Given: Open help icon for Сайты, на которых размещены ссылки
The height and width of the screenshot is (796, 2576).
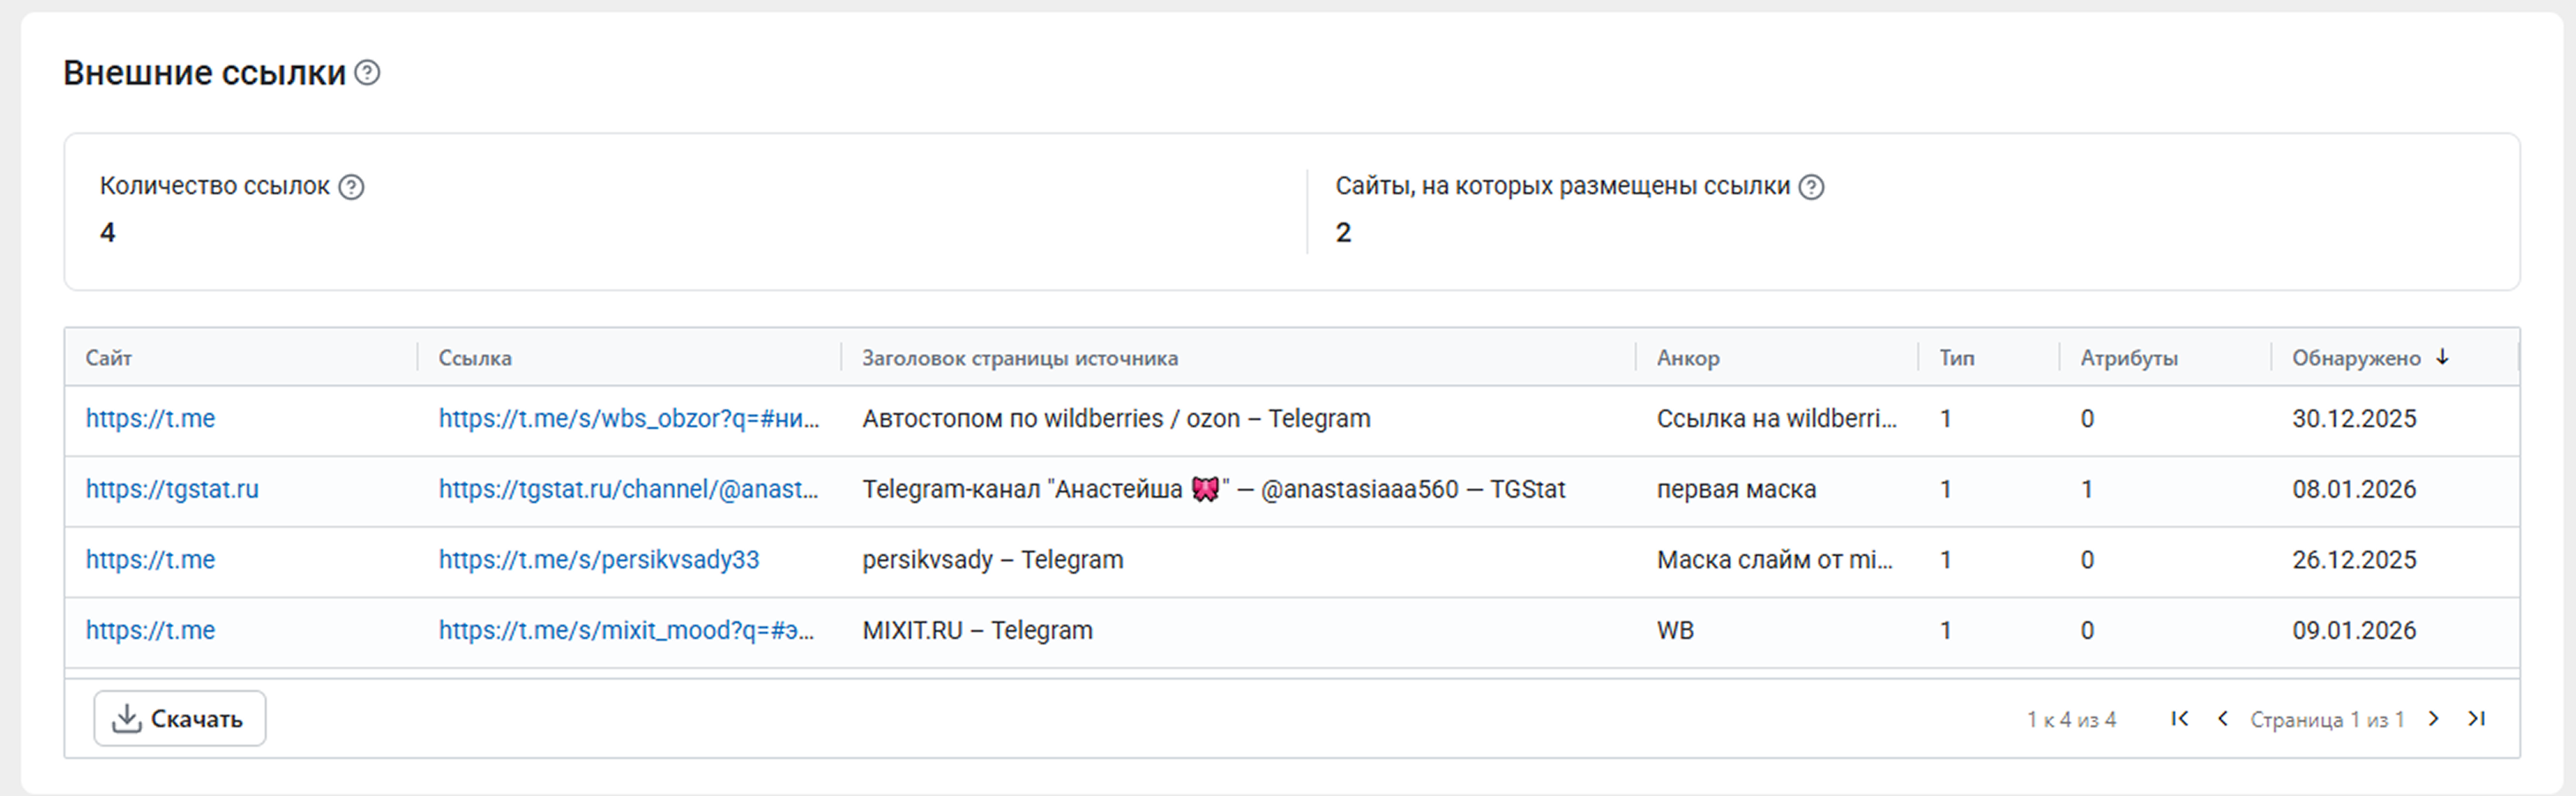Looking at the screenshot, I should click(x=1811, y=187).
